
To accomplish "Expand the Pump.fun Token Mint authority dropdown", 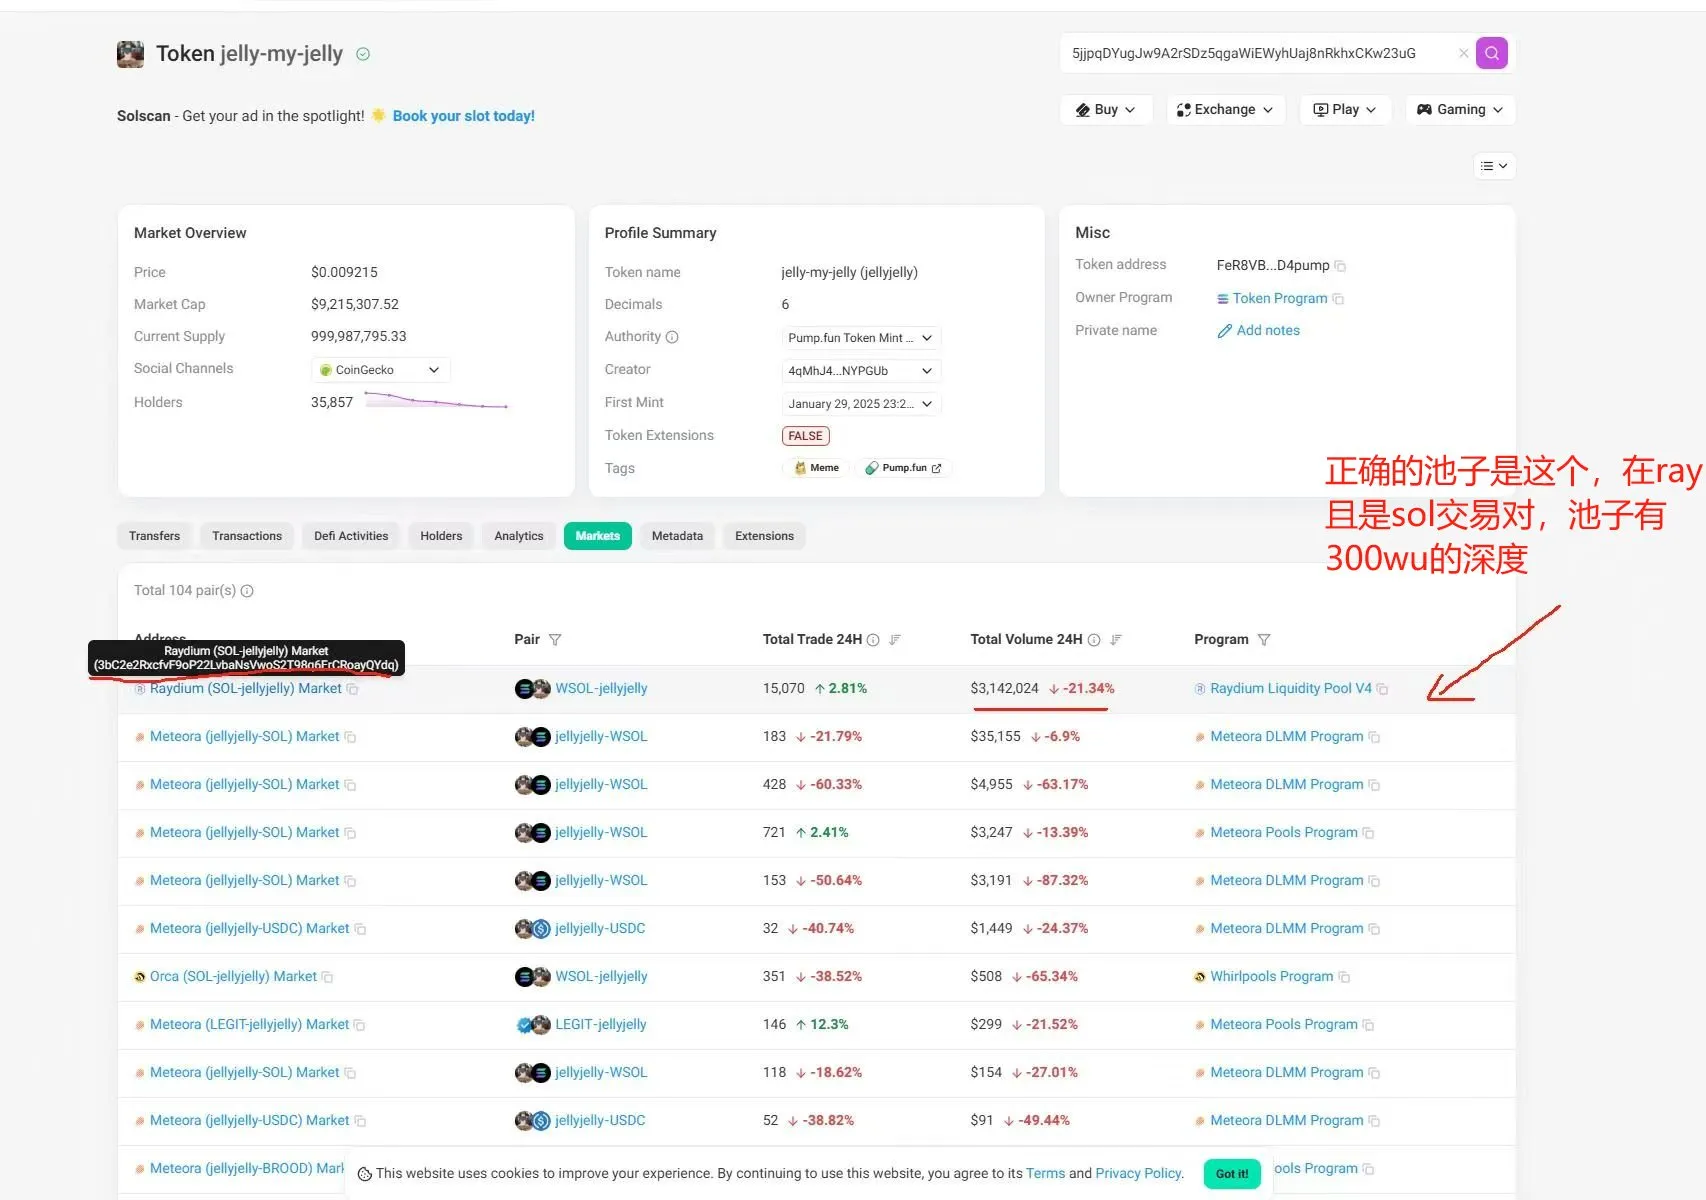I will coord(861,338).
